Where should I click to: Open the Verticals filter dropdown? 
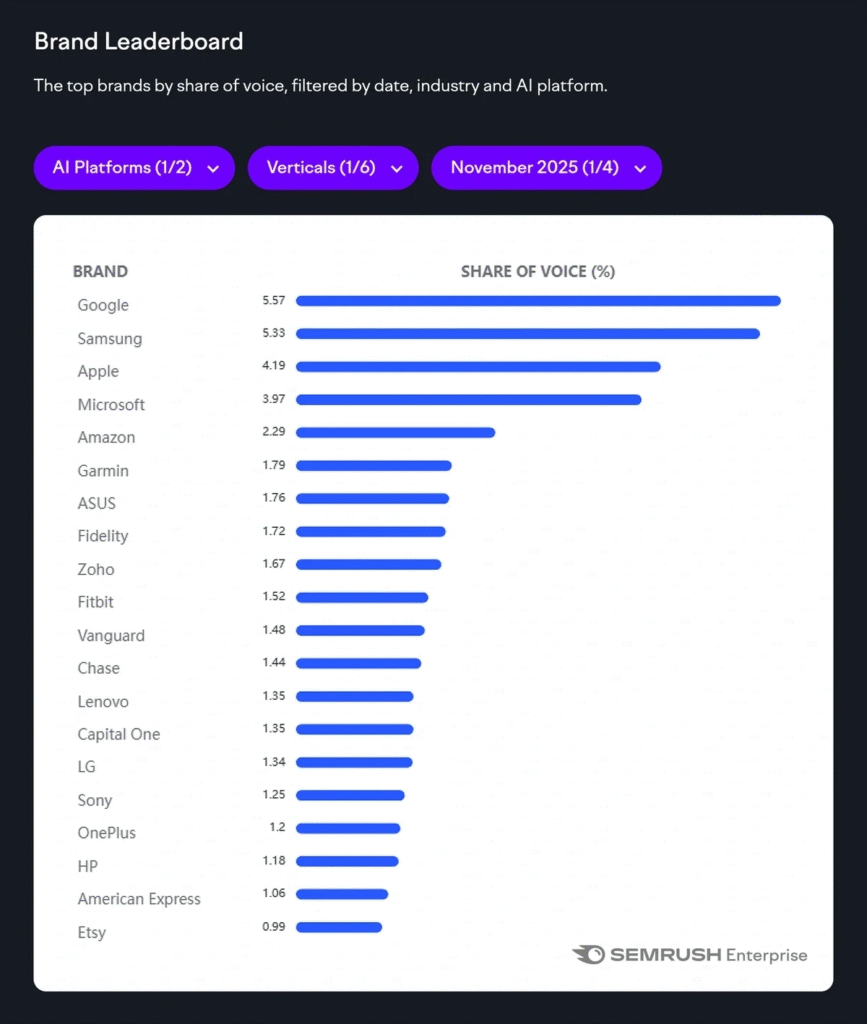[333, 168]
